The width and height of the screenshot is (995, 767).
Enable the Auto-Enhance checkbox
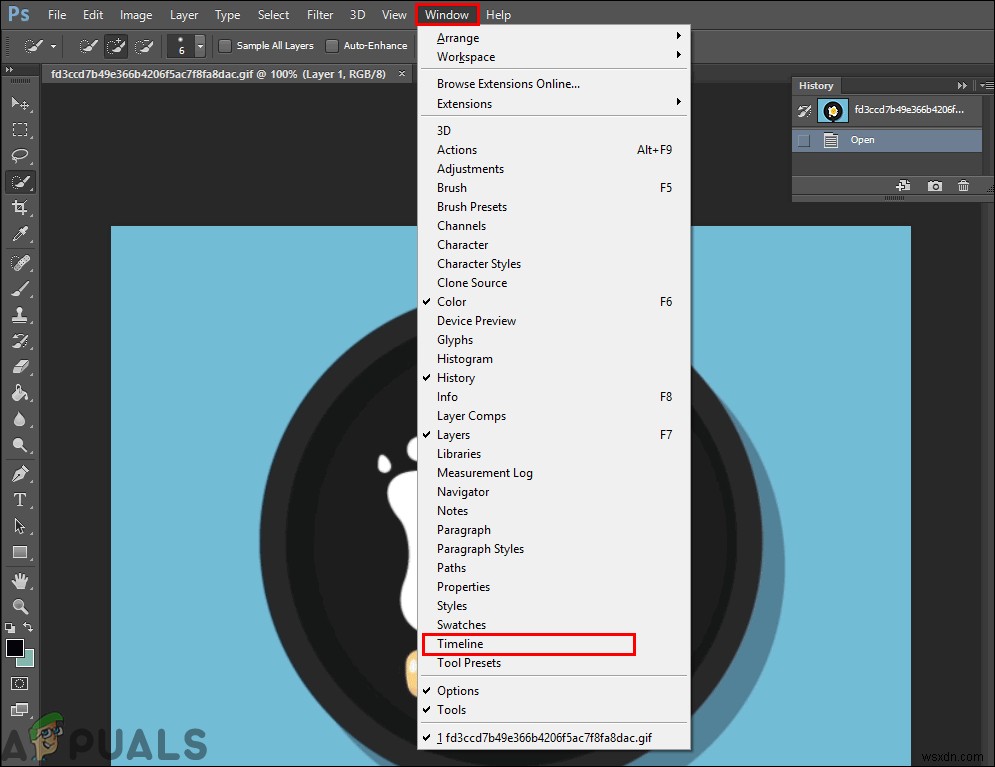coord(330,45)
